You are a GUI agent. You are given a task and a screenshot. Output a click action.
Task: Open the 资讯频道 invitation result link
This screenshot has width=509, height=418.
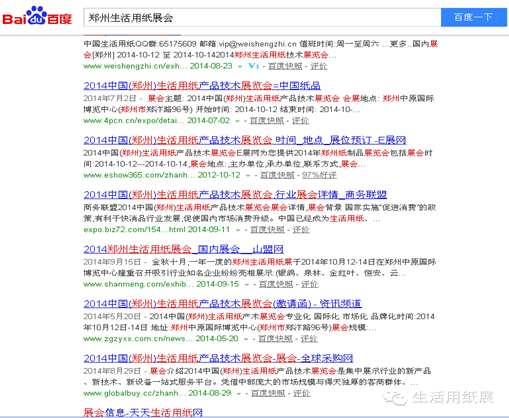222,303
